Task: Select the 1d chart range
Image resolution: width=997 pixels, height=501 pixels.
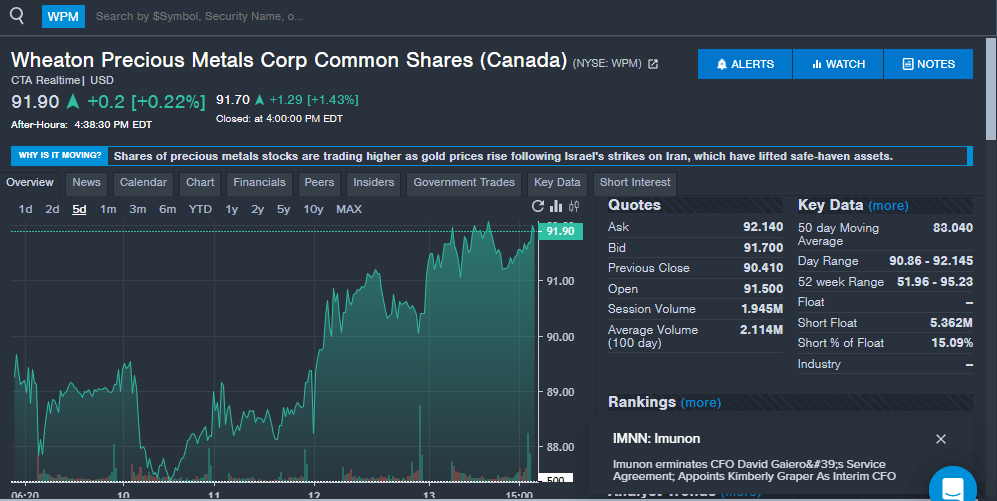Action: pos(25,209)
